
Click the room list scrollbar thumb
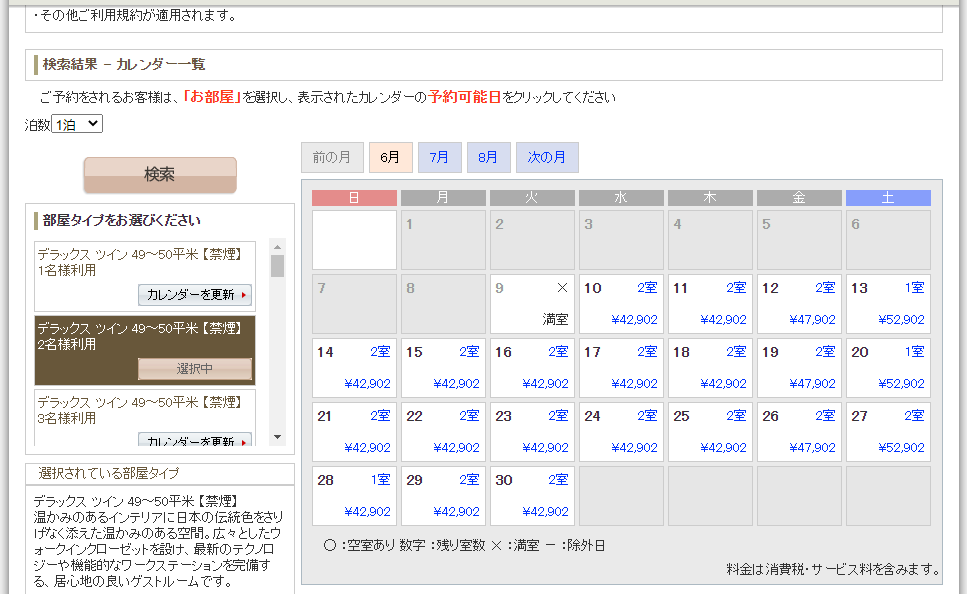tap(278, 266)
